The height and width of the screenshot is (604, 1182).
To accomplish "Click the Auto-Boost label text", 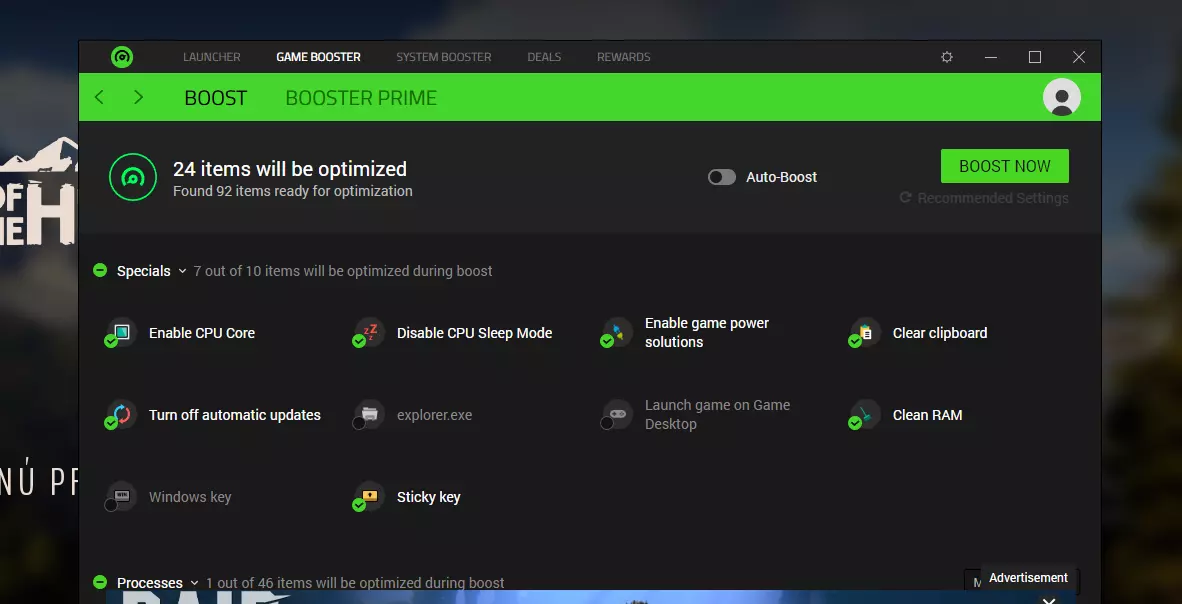I will 782,177.
